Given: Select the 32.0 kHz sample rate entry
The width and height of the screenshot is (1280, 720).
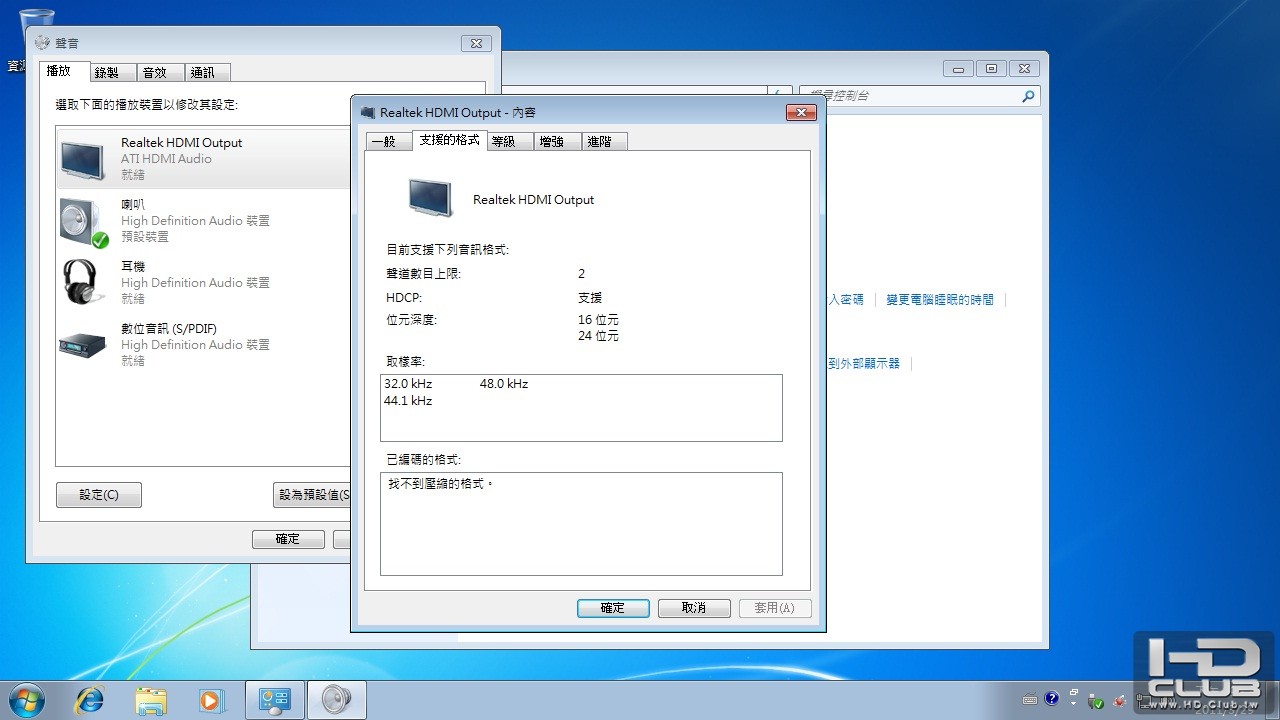Looking at the screenshot, I should coord(408,384).
